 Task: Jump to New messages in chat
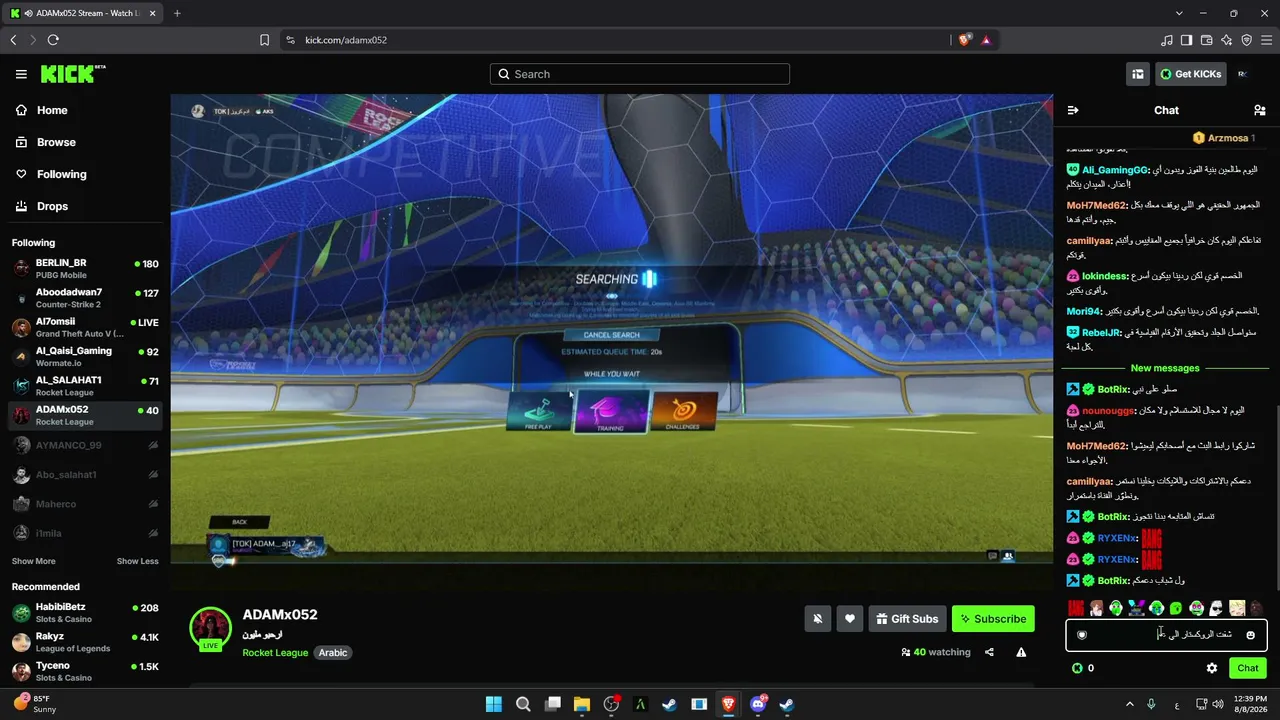point(1165,368)
